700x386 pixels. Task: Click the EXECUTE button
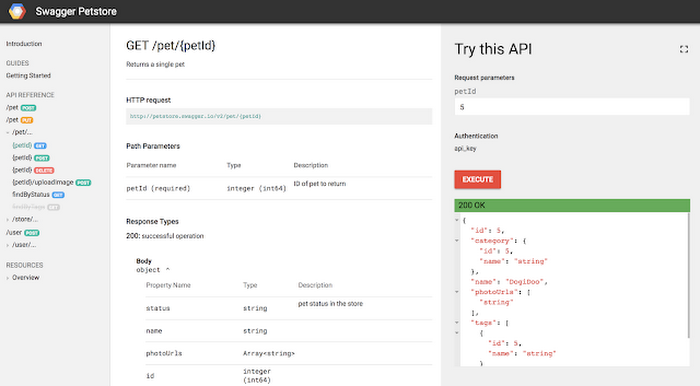click(477, 179)
